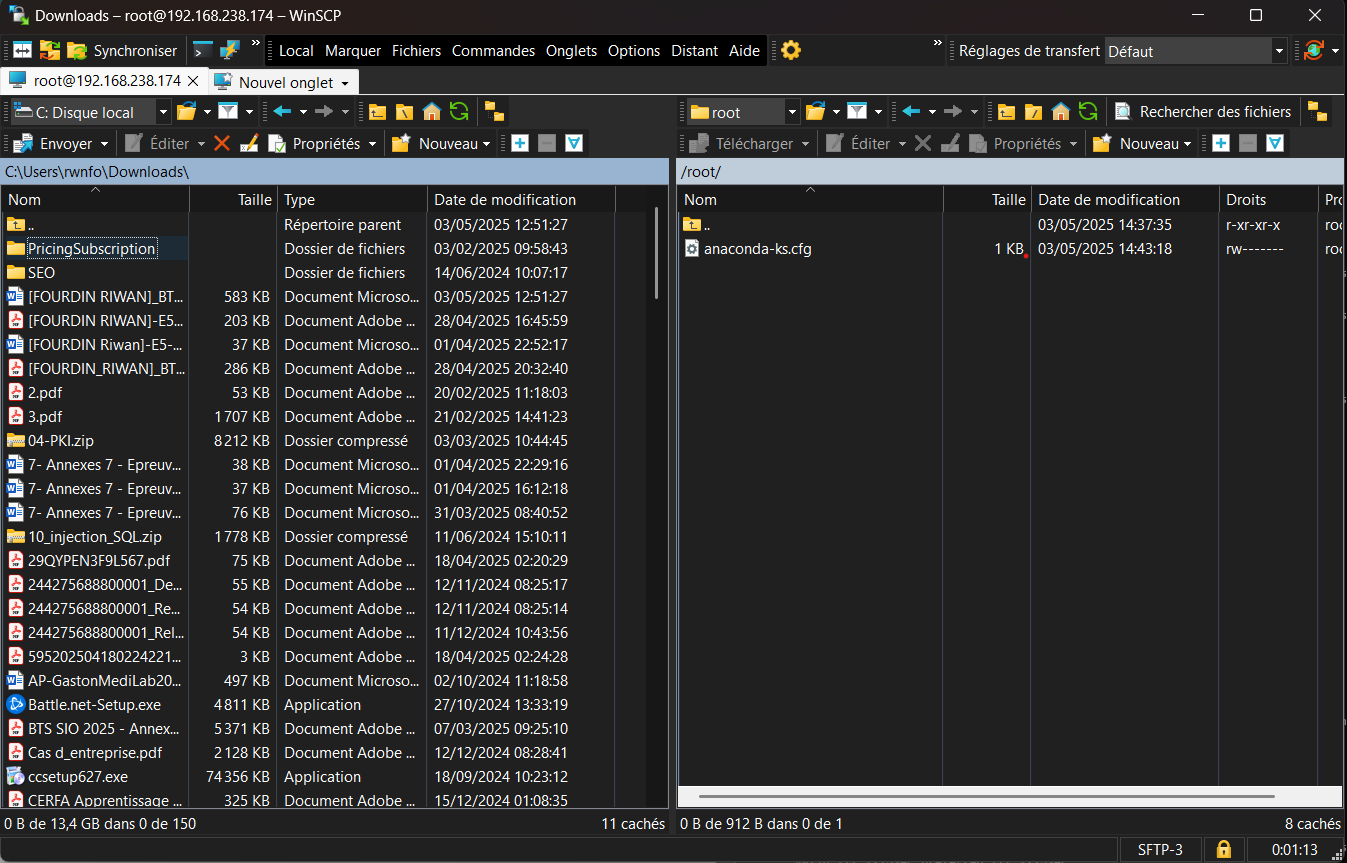Image resolution: width=1347 pixels, height=863 pixels.
Task: Open the Local menu
Action: click(x=296, y=50)
